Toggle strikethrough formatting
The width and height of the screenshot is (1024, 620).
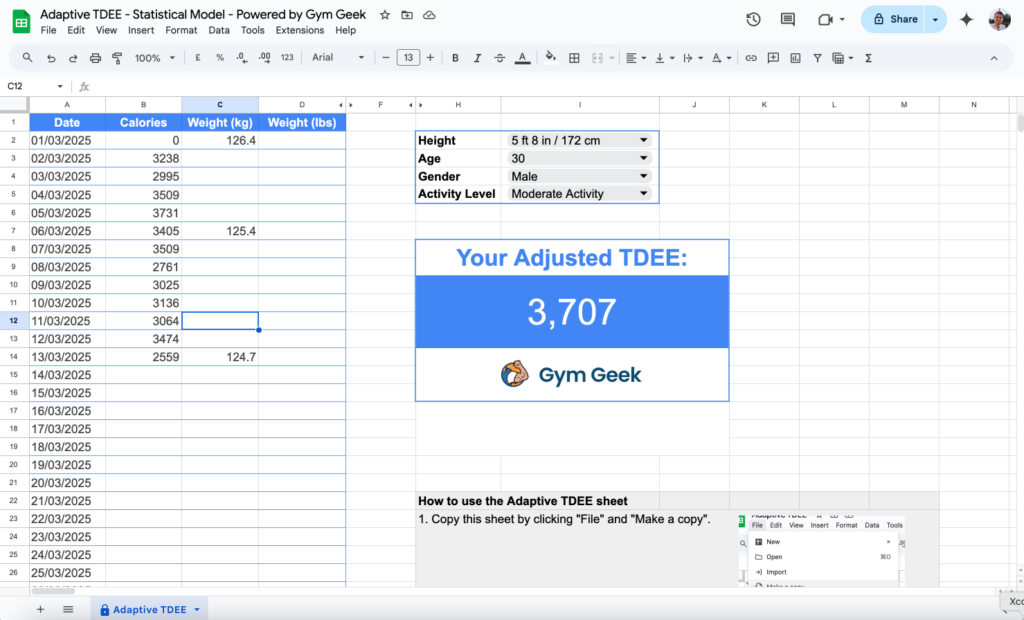[500, 57]
